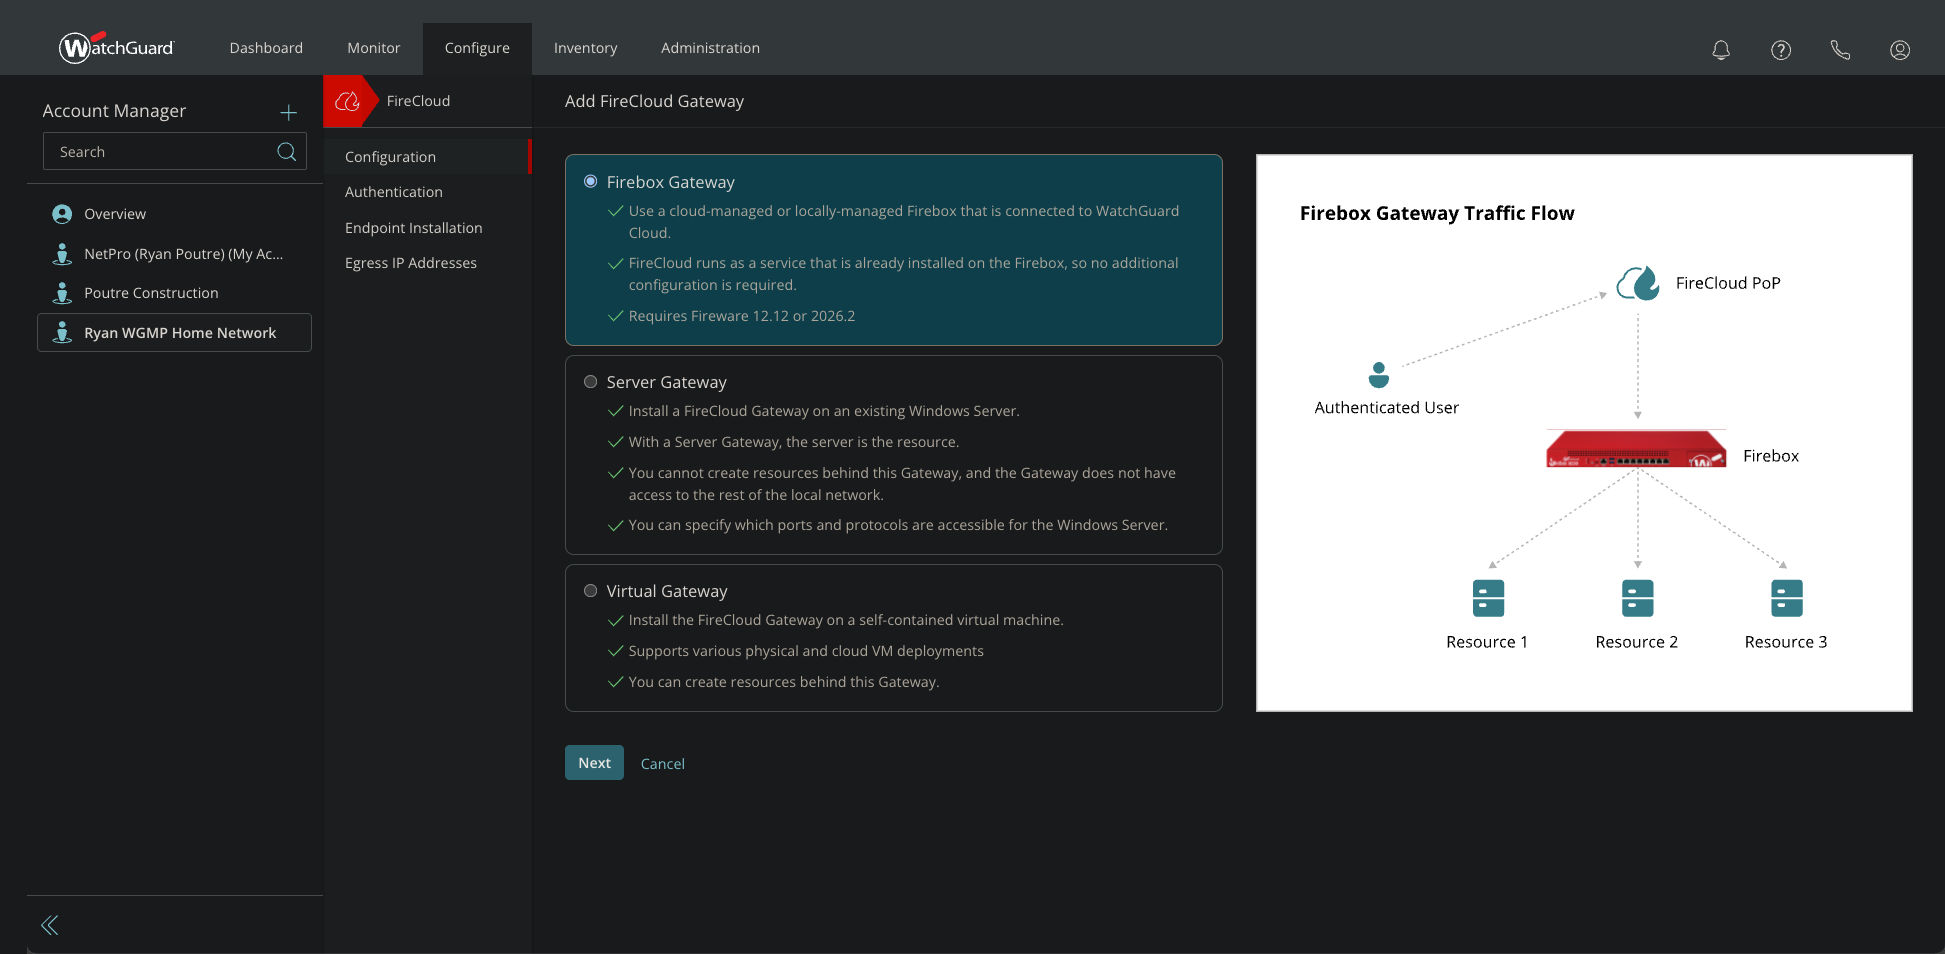Image resolution: width=1945 pixels, height=954 pixels.
Task: Collapse the sidebar with double chevron
Action: point(50,925)
